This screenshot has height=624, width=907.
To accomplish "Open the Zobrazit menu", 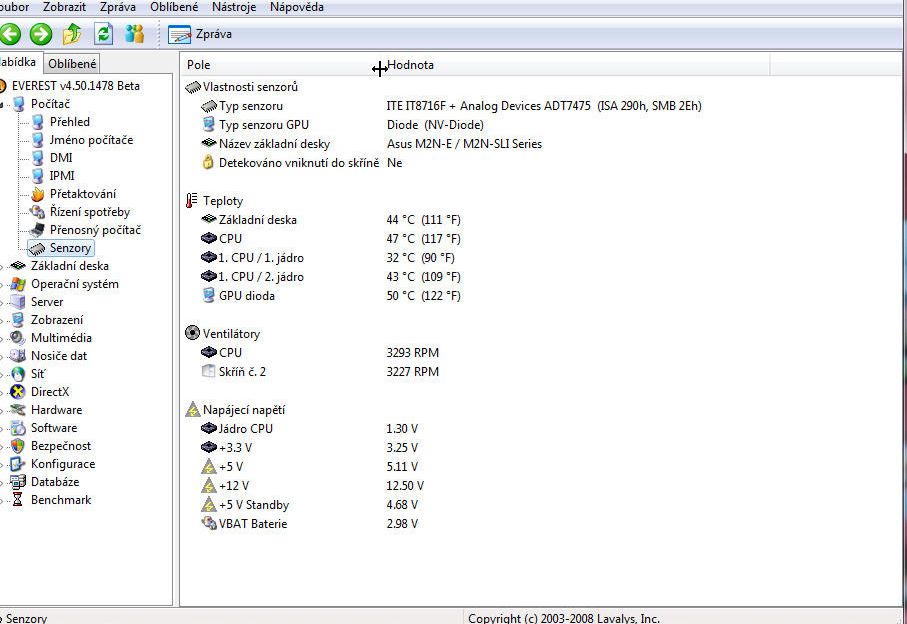I will tap(64, 7).
